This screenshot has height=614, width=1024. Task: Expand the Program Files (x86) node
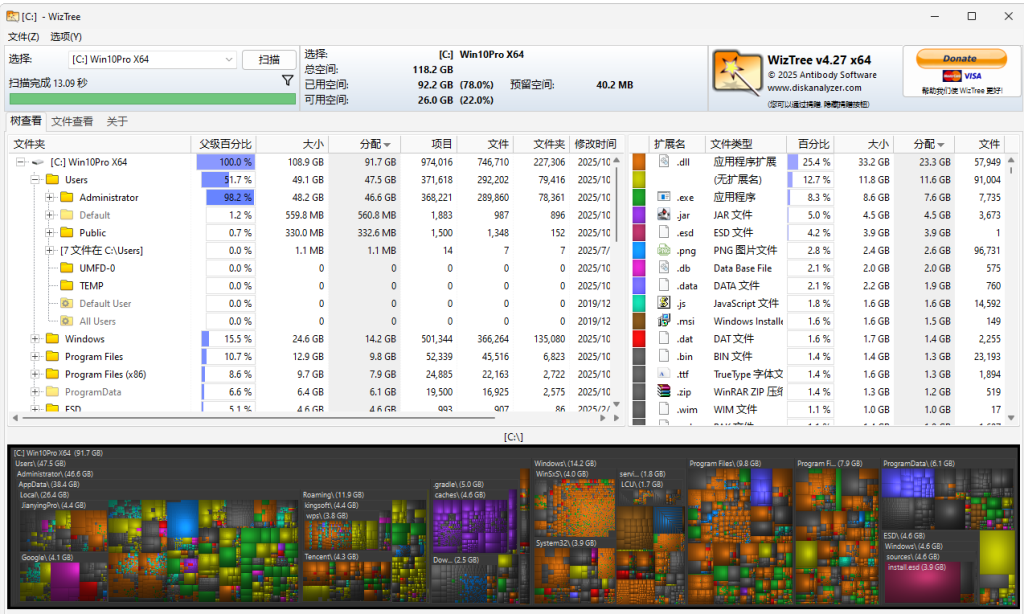36,375
